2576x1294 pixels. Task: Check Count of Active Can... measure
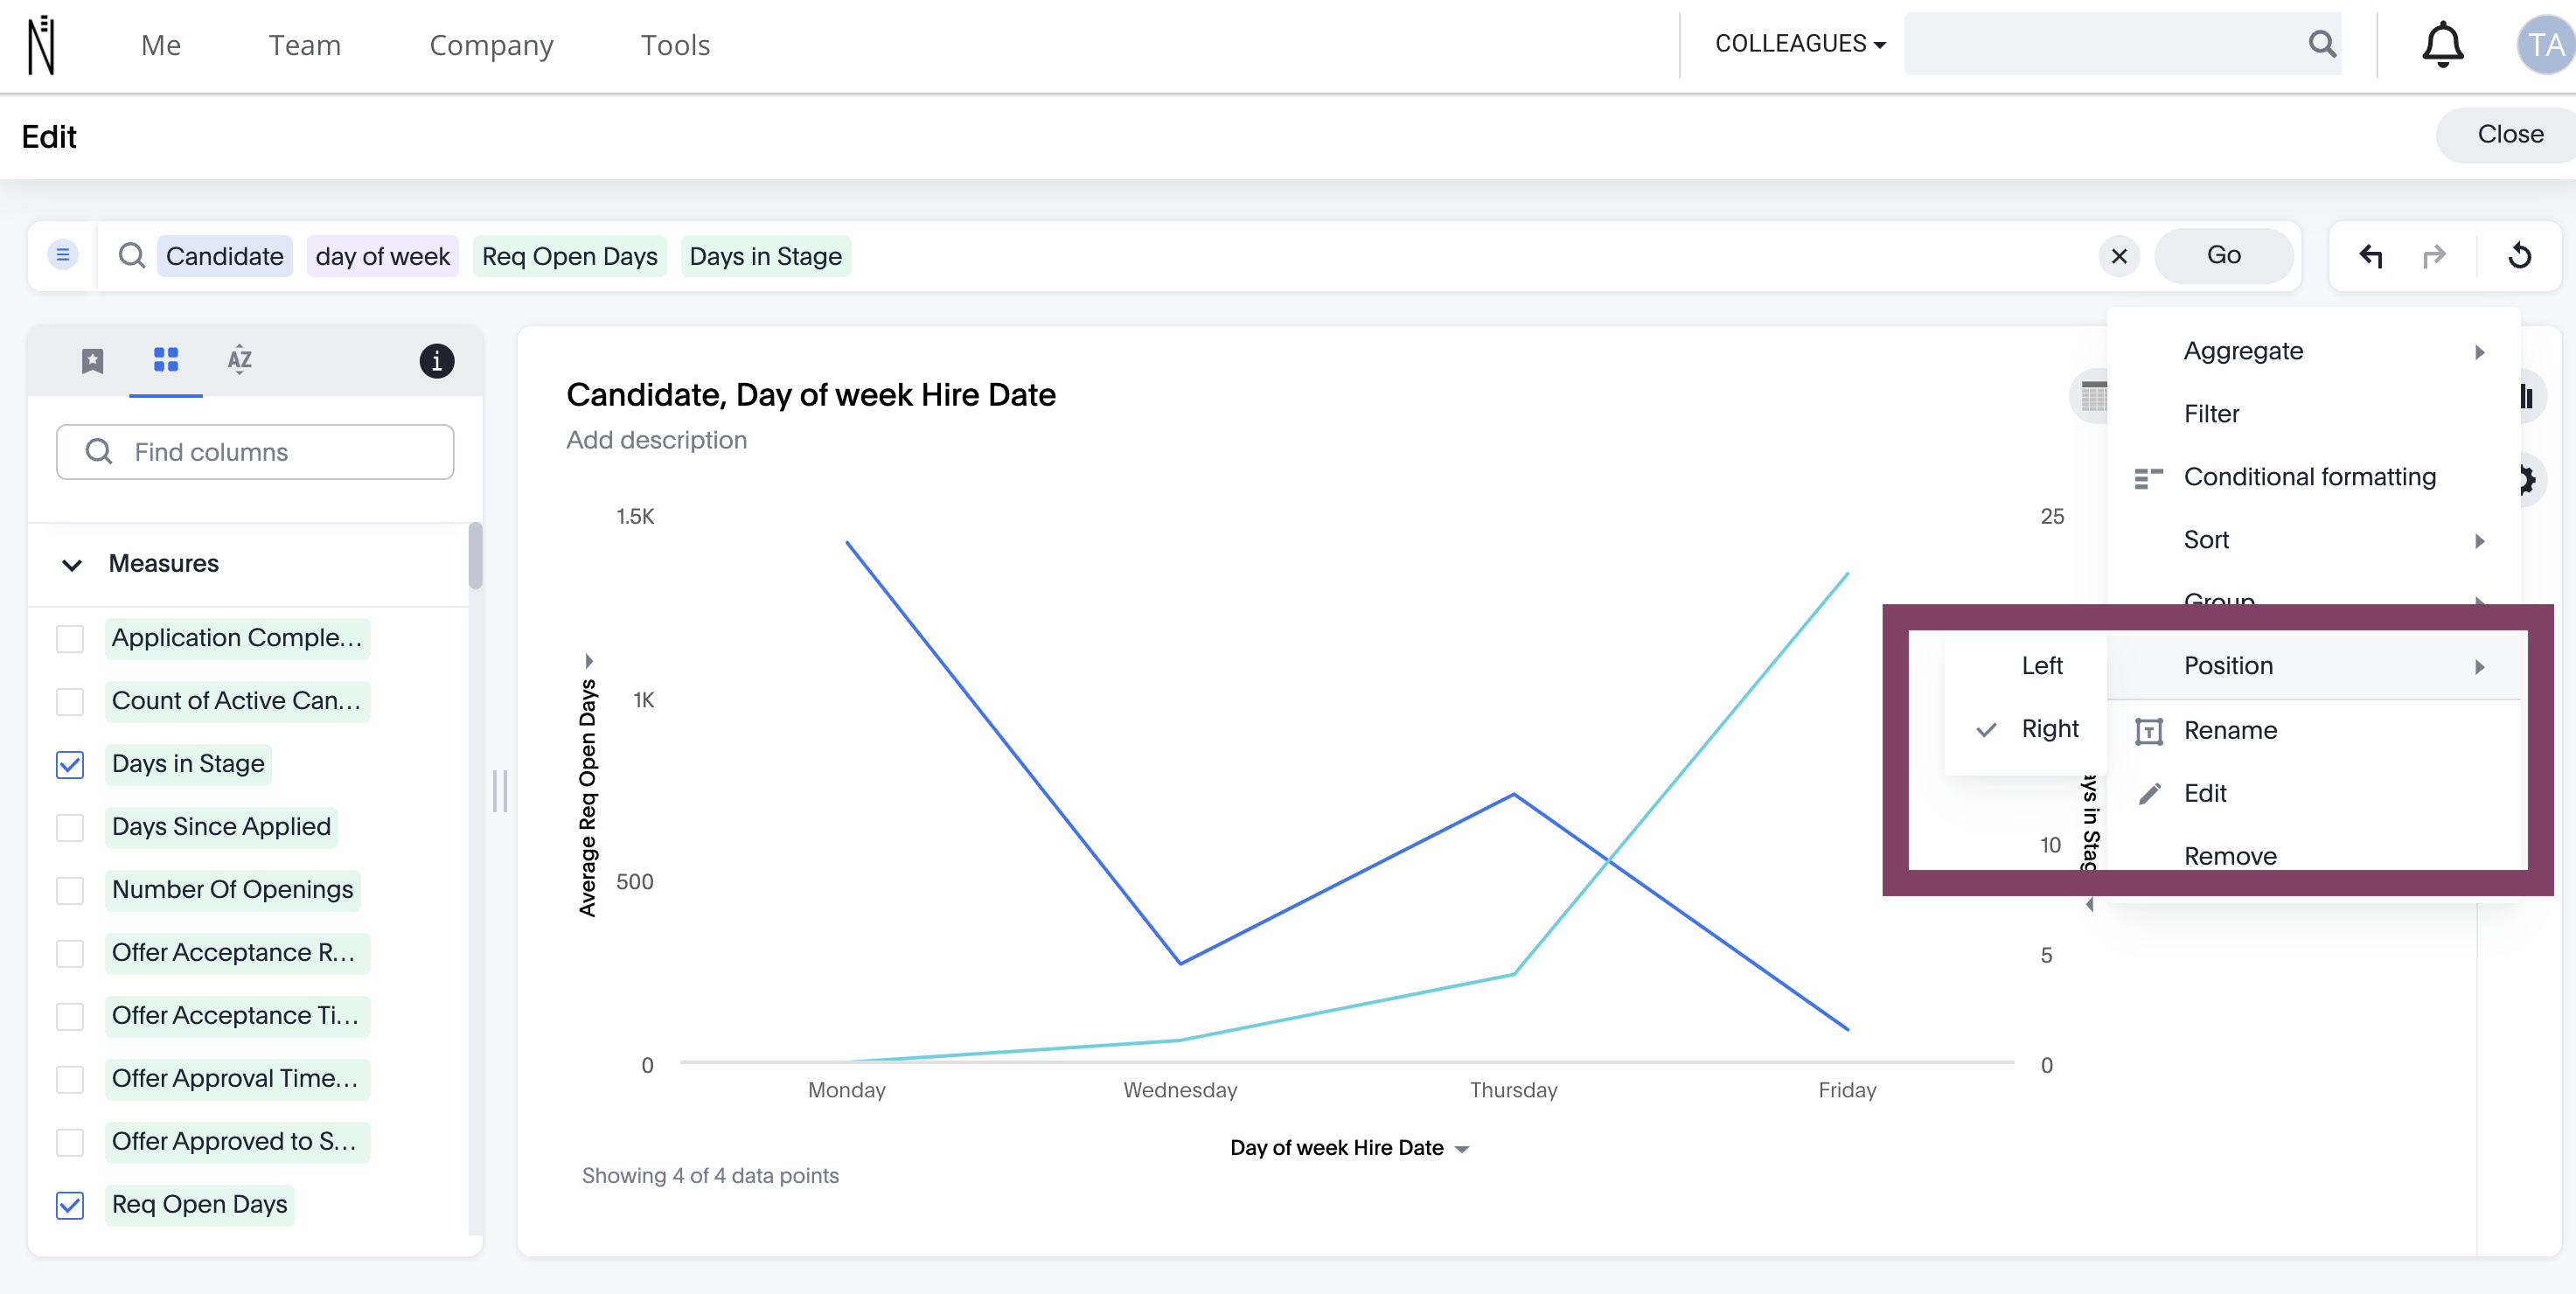70,701
